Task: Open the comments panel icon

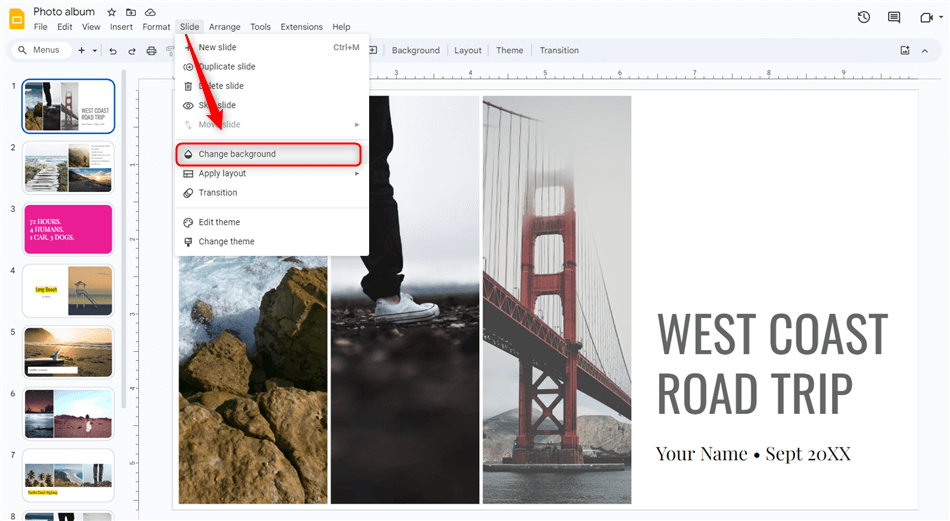Action: tap(894, 18)
